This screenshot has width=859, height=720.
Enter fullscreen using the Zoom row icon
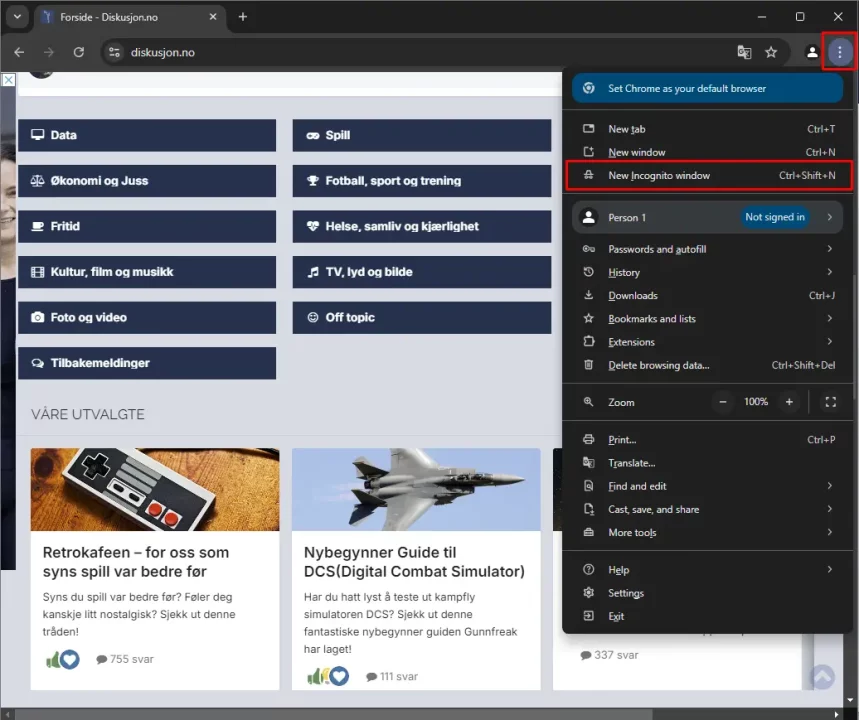[830, 402]
